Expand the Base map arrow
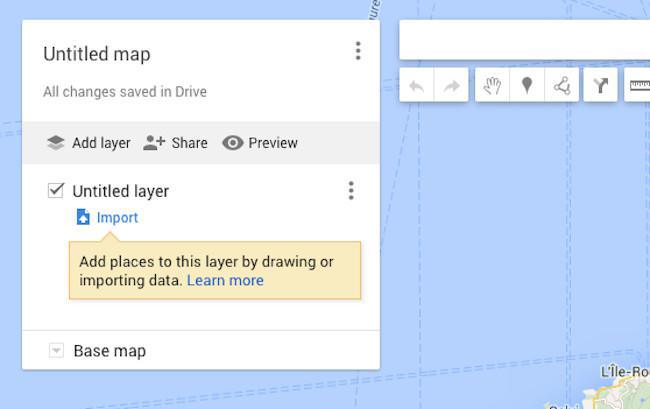 pos(56,350)
